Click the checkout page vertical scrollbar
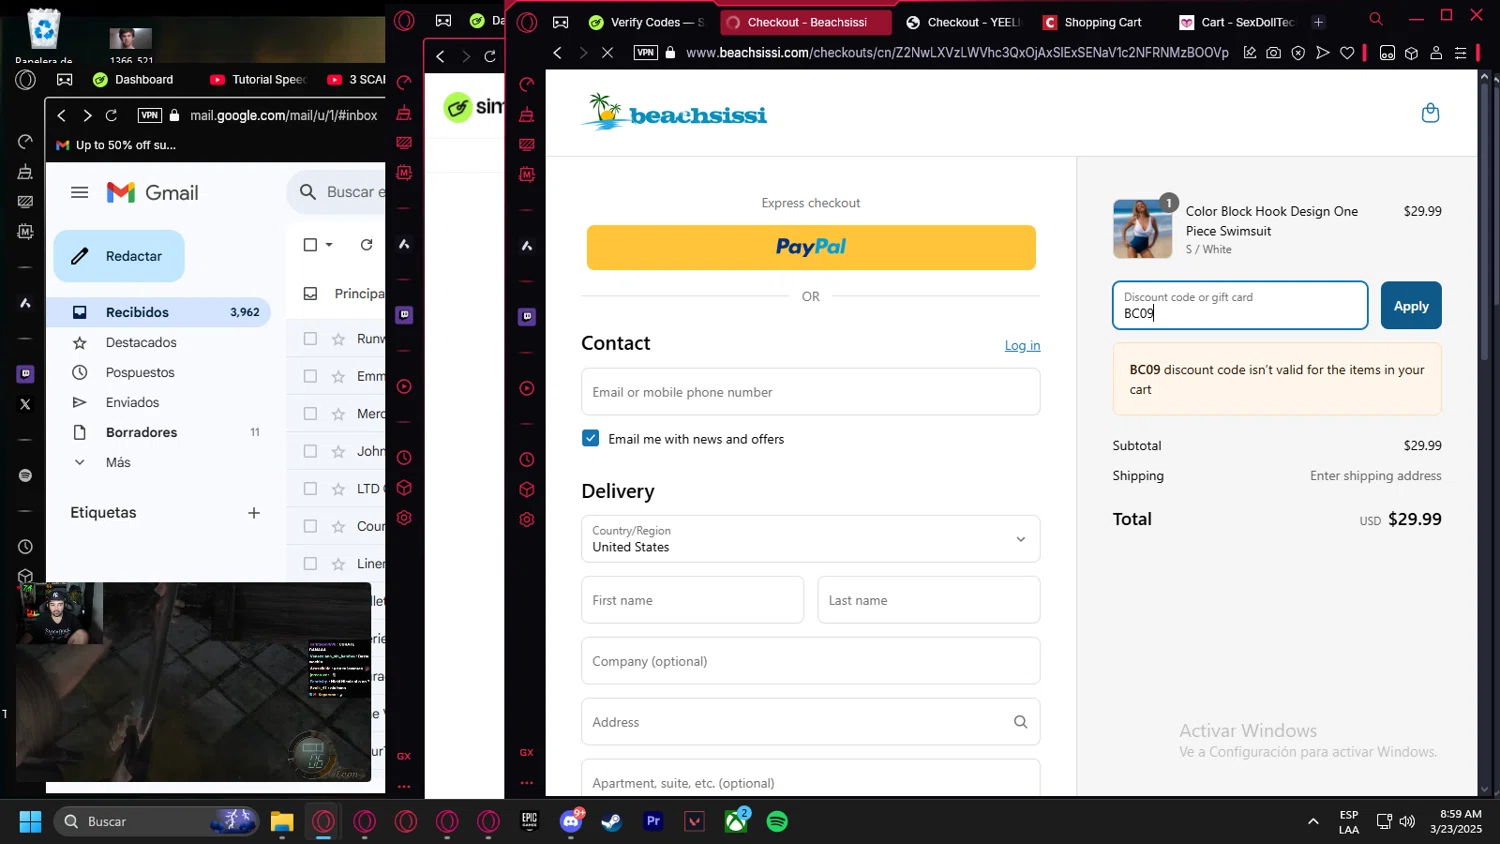The image size is (1500, 844). click(x=1484, y=220)
